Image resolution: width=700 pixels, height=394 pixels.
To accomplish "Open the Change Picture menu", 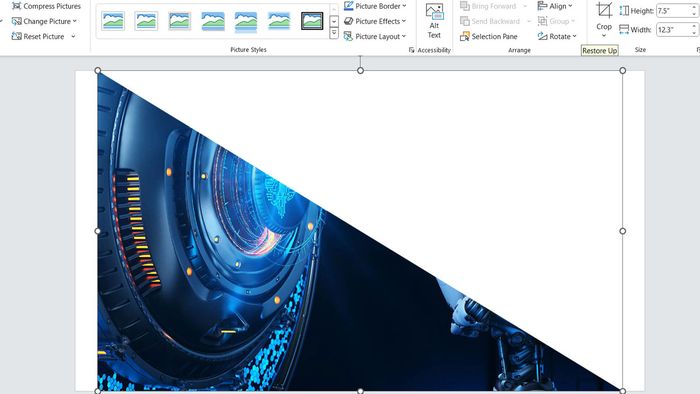I will 44,21.
